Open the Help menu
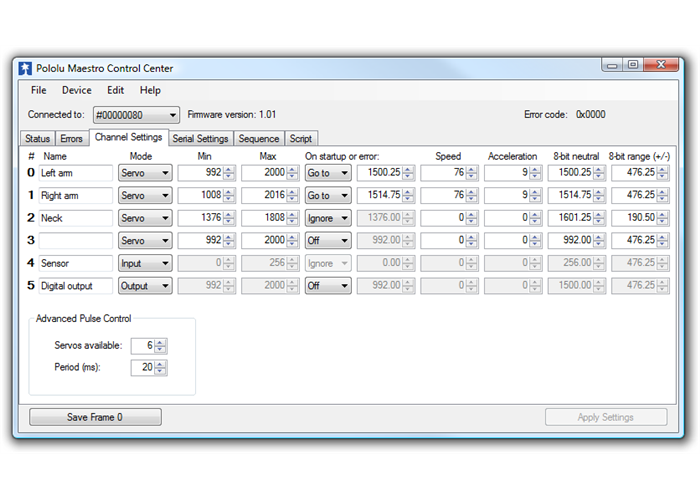This screenshot has width=700, height=500. pos(150,90)
